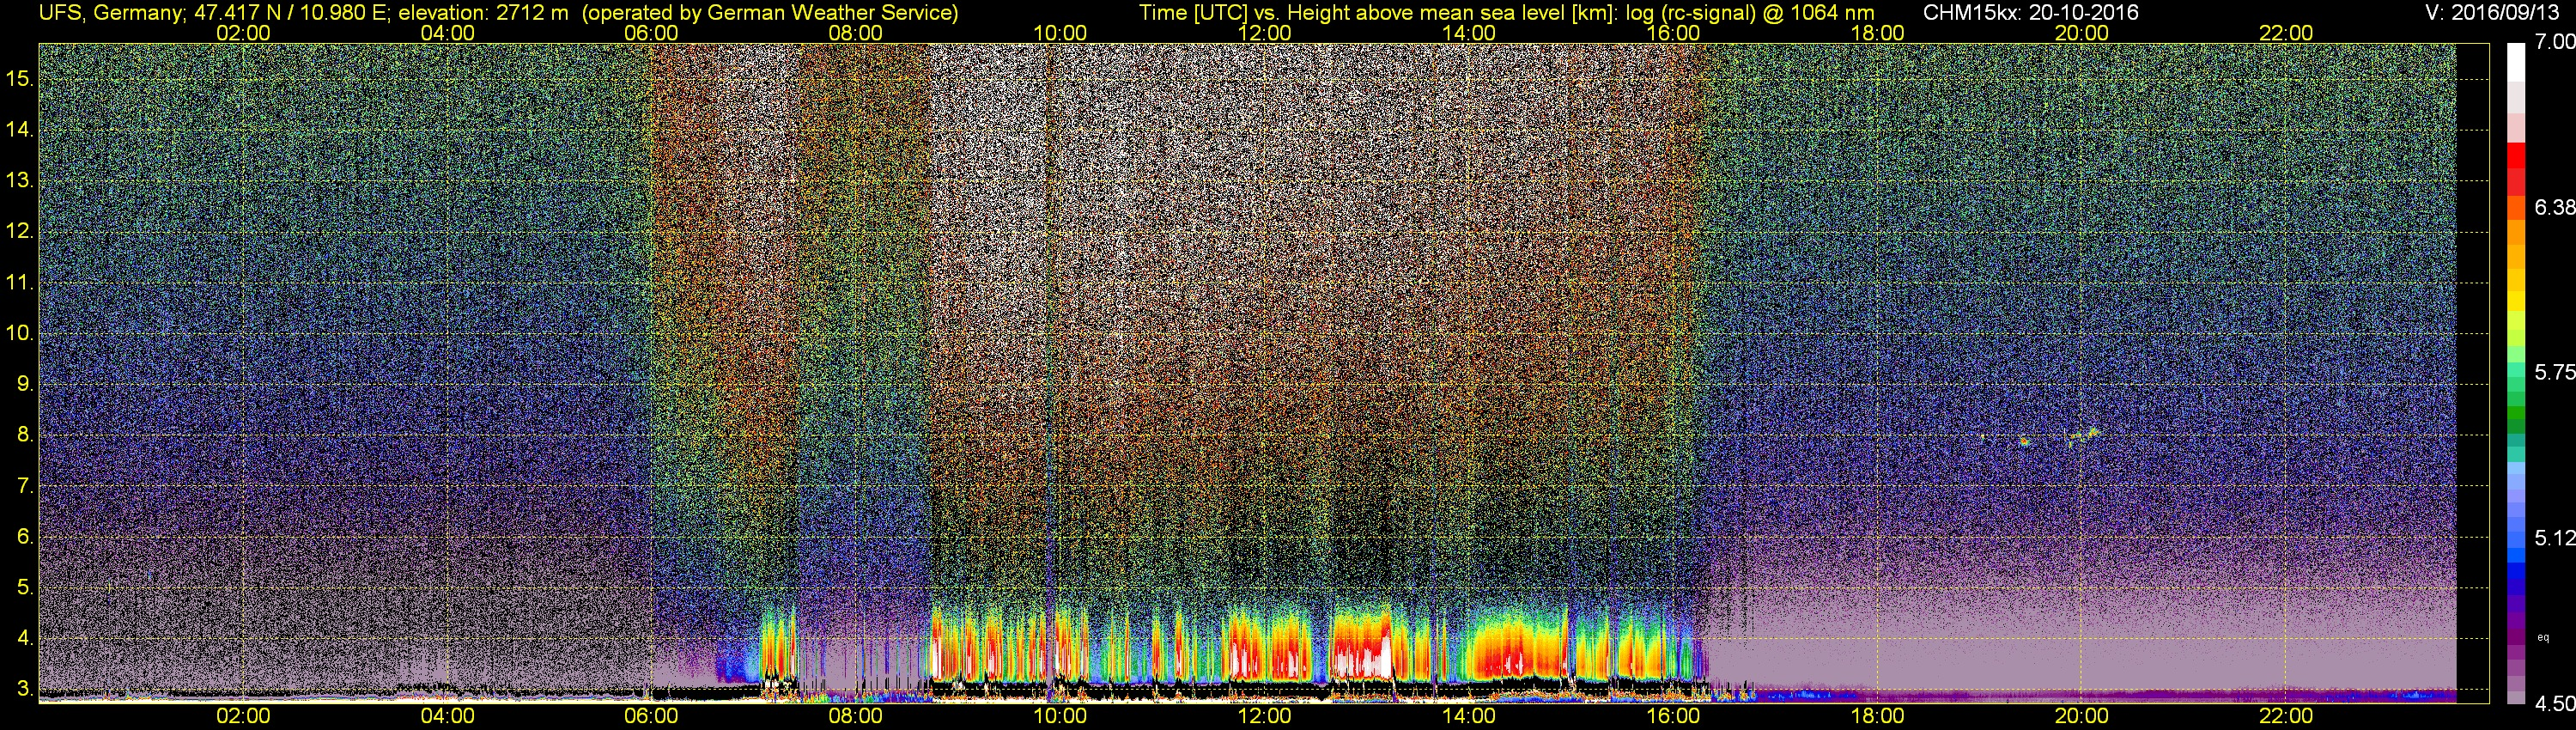Click the 12. km height axis label

click(20, 231)
